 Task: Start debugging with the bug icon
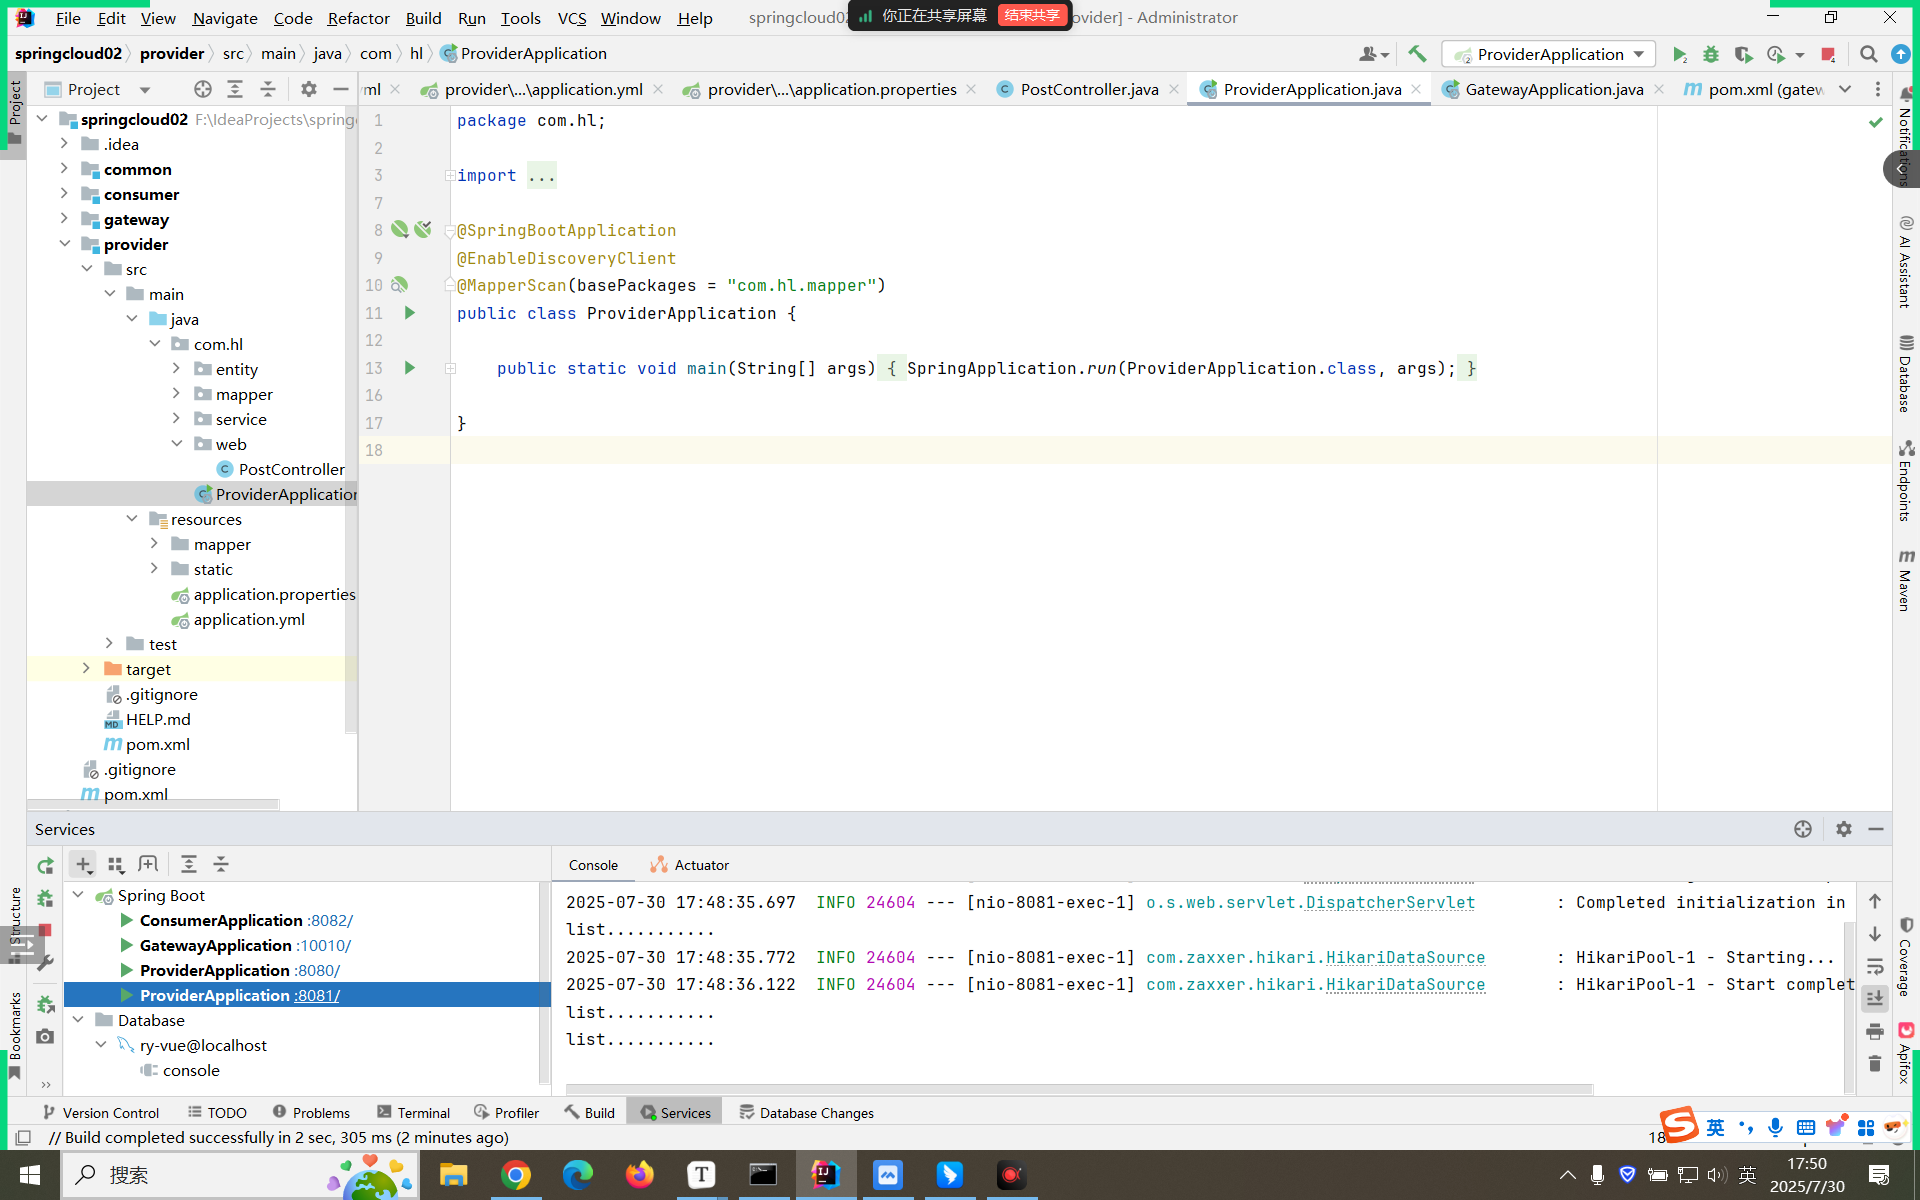point(1711,54)
